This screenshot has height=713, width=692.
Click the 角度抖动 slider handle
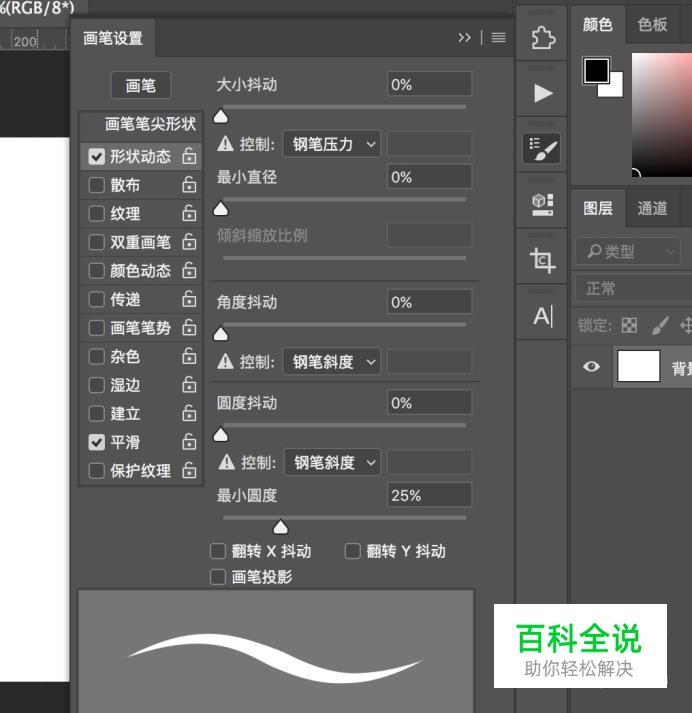tap(221, 334)
